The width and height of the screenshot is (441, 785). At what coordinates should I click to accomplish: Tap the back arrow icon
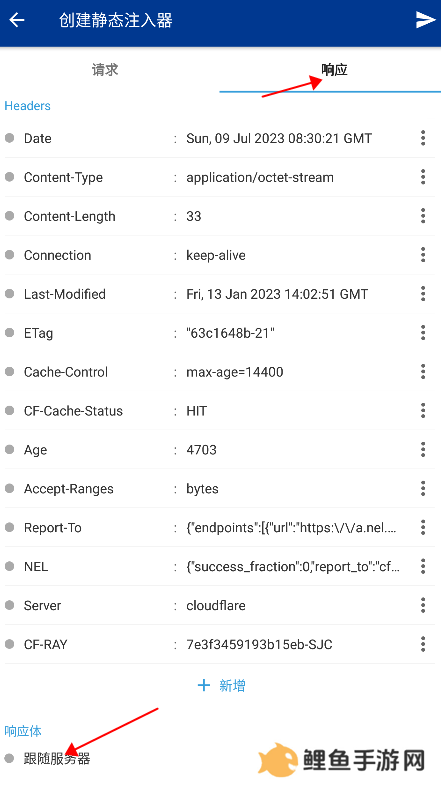pyautogui.click(x=17, y=20)
